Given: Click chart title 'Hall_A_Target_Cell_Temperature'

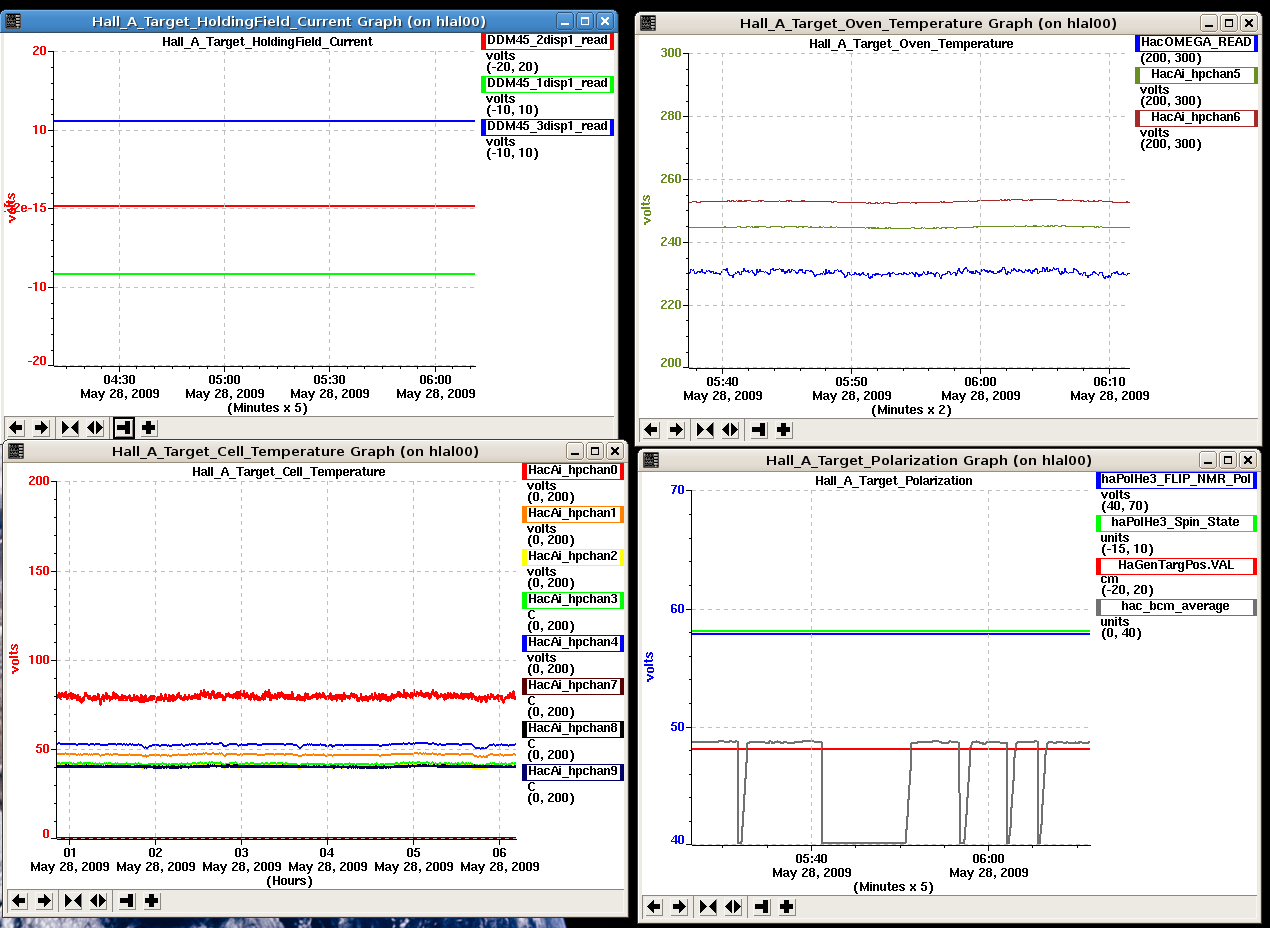Looking at the screenshot, I should (x=288, y=471).
